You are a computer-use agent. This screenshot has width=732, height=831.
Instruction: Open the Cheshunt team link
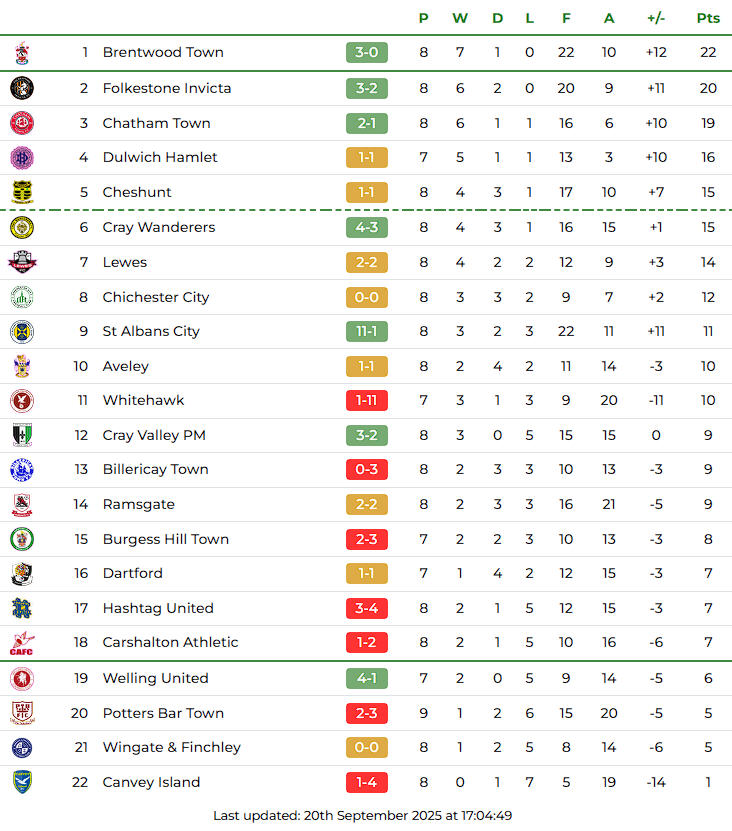tap(137, 192)
